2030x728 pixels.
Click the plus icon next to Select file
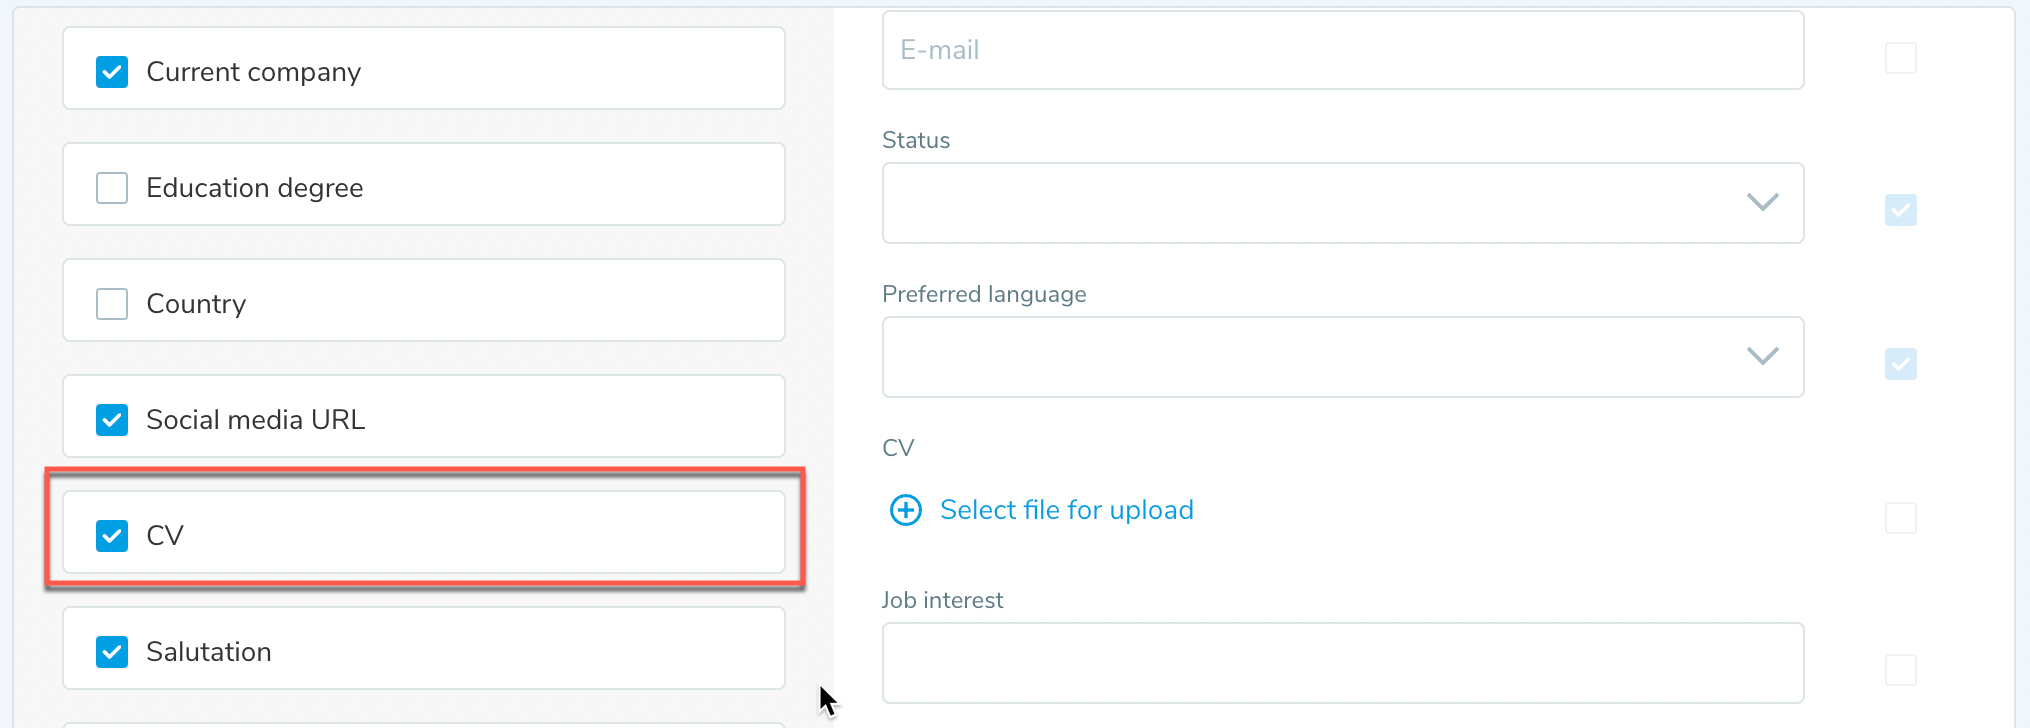coord(906,510)
